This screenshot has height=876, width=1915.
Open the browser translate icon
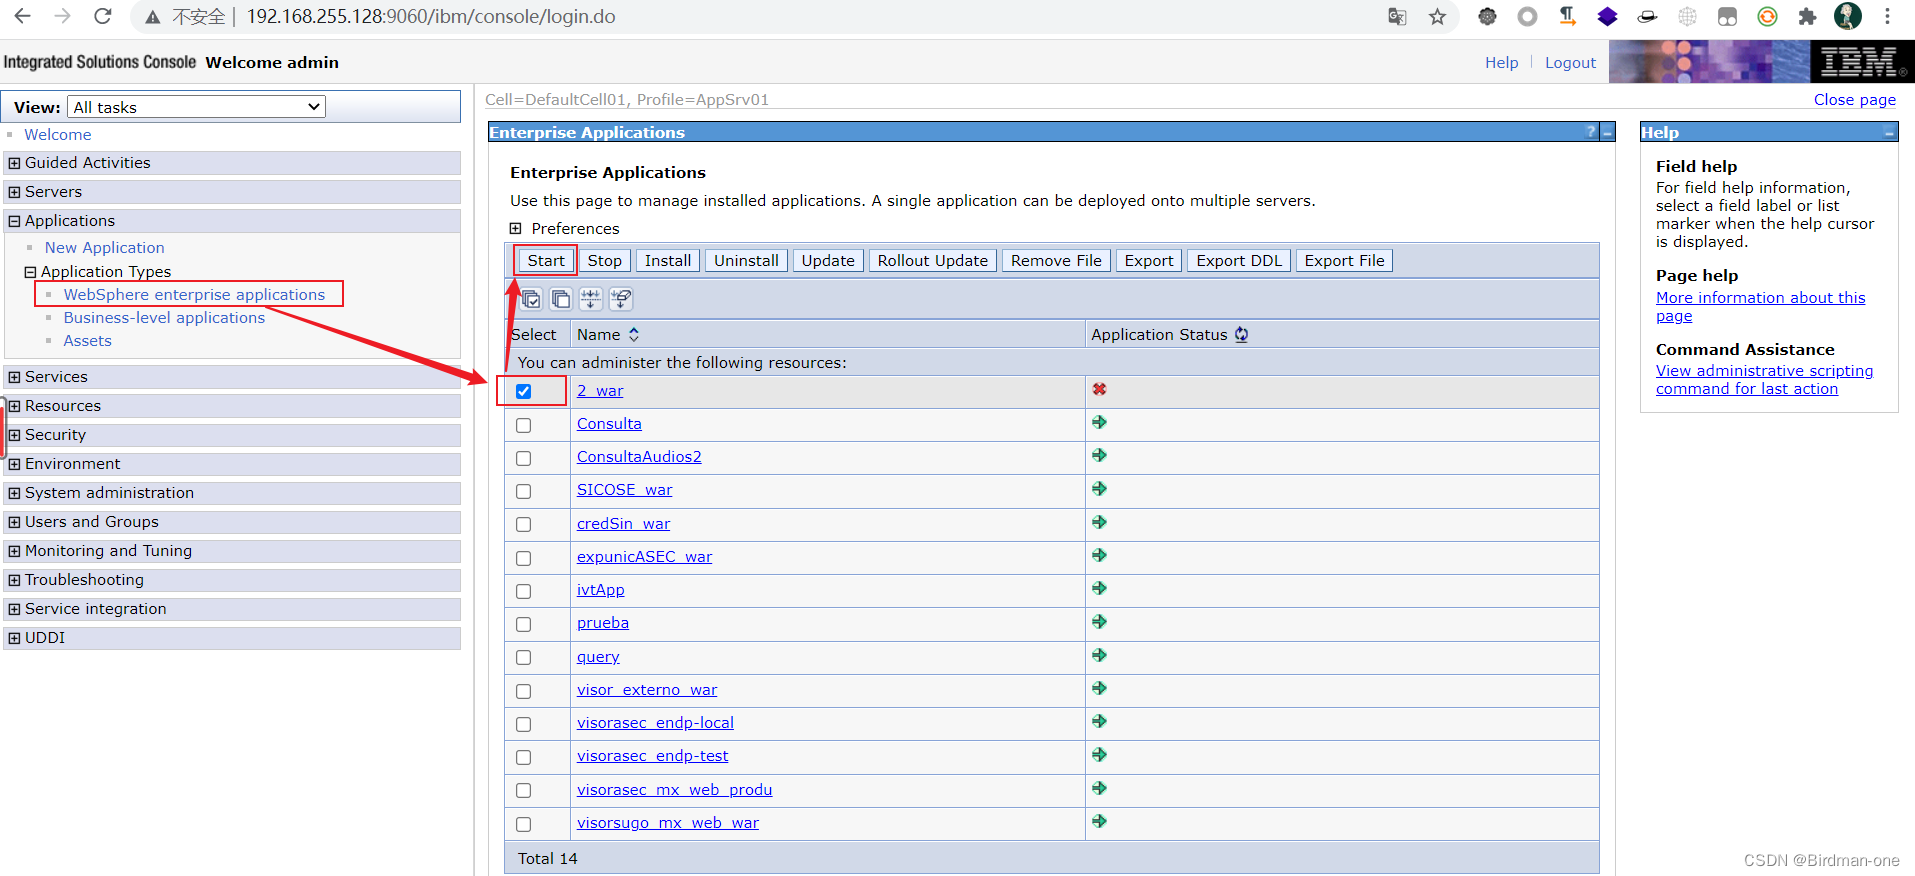1397,16
